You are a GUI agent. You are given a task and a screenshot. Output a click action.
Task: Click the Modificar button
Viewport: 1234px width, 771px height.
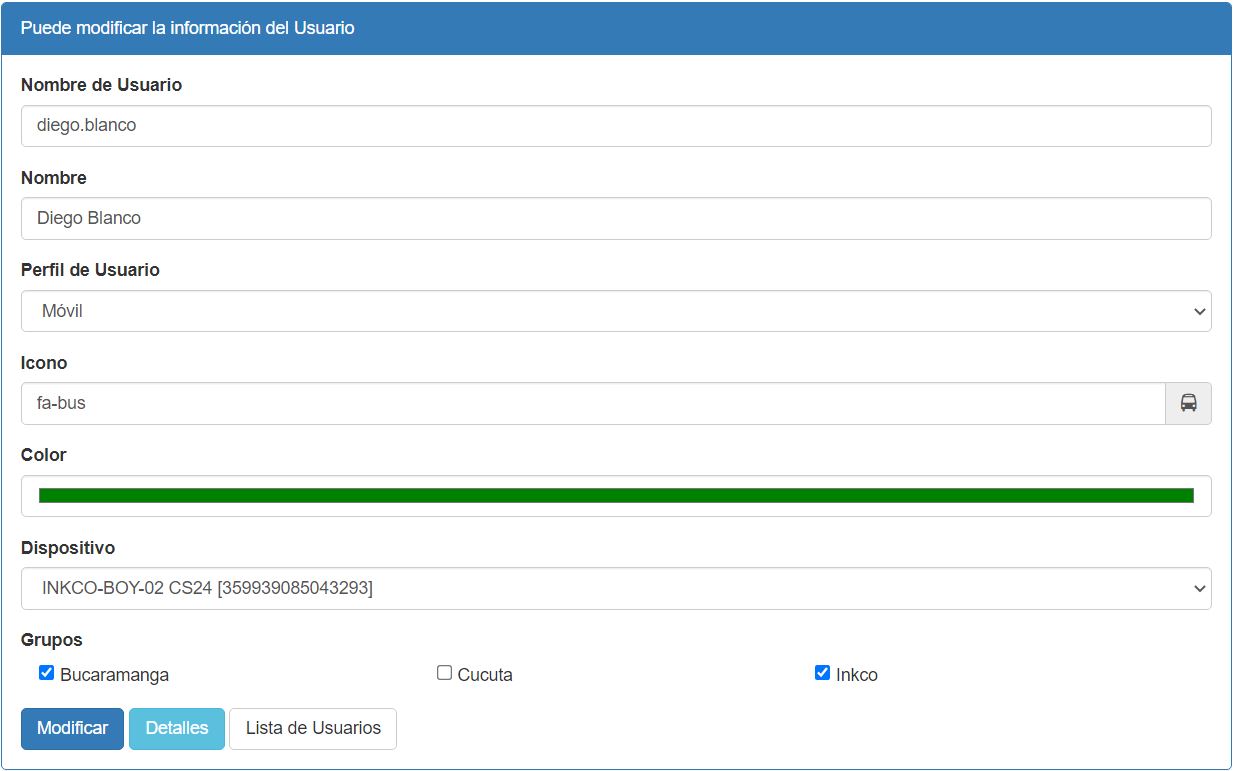tap(72, 728)
